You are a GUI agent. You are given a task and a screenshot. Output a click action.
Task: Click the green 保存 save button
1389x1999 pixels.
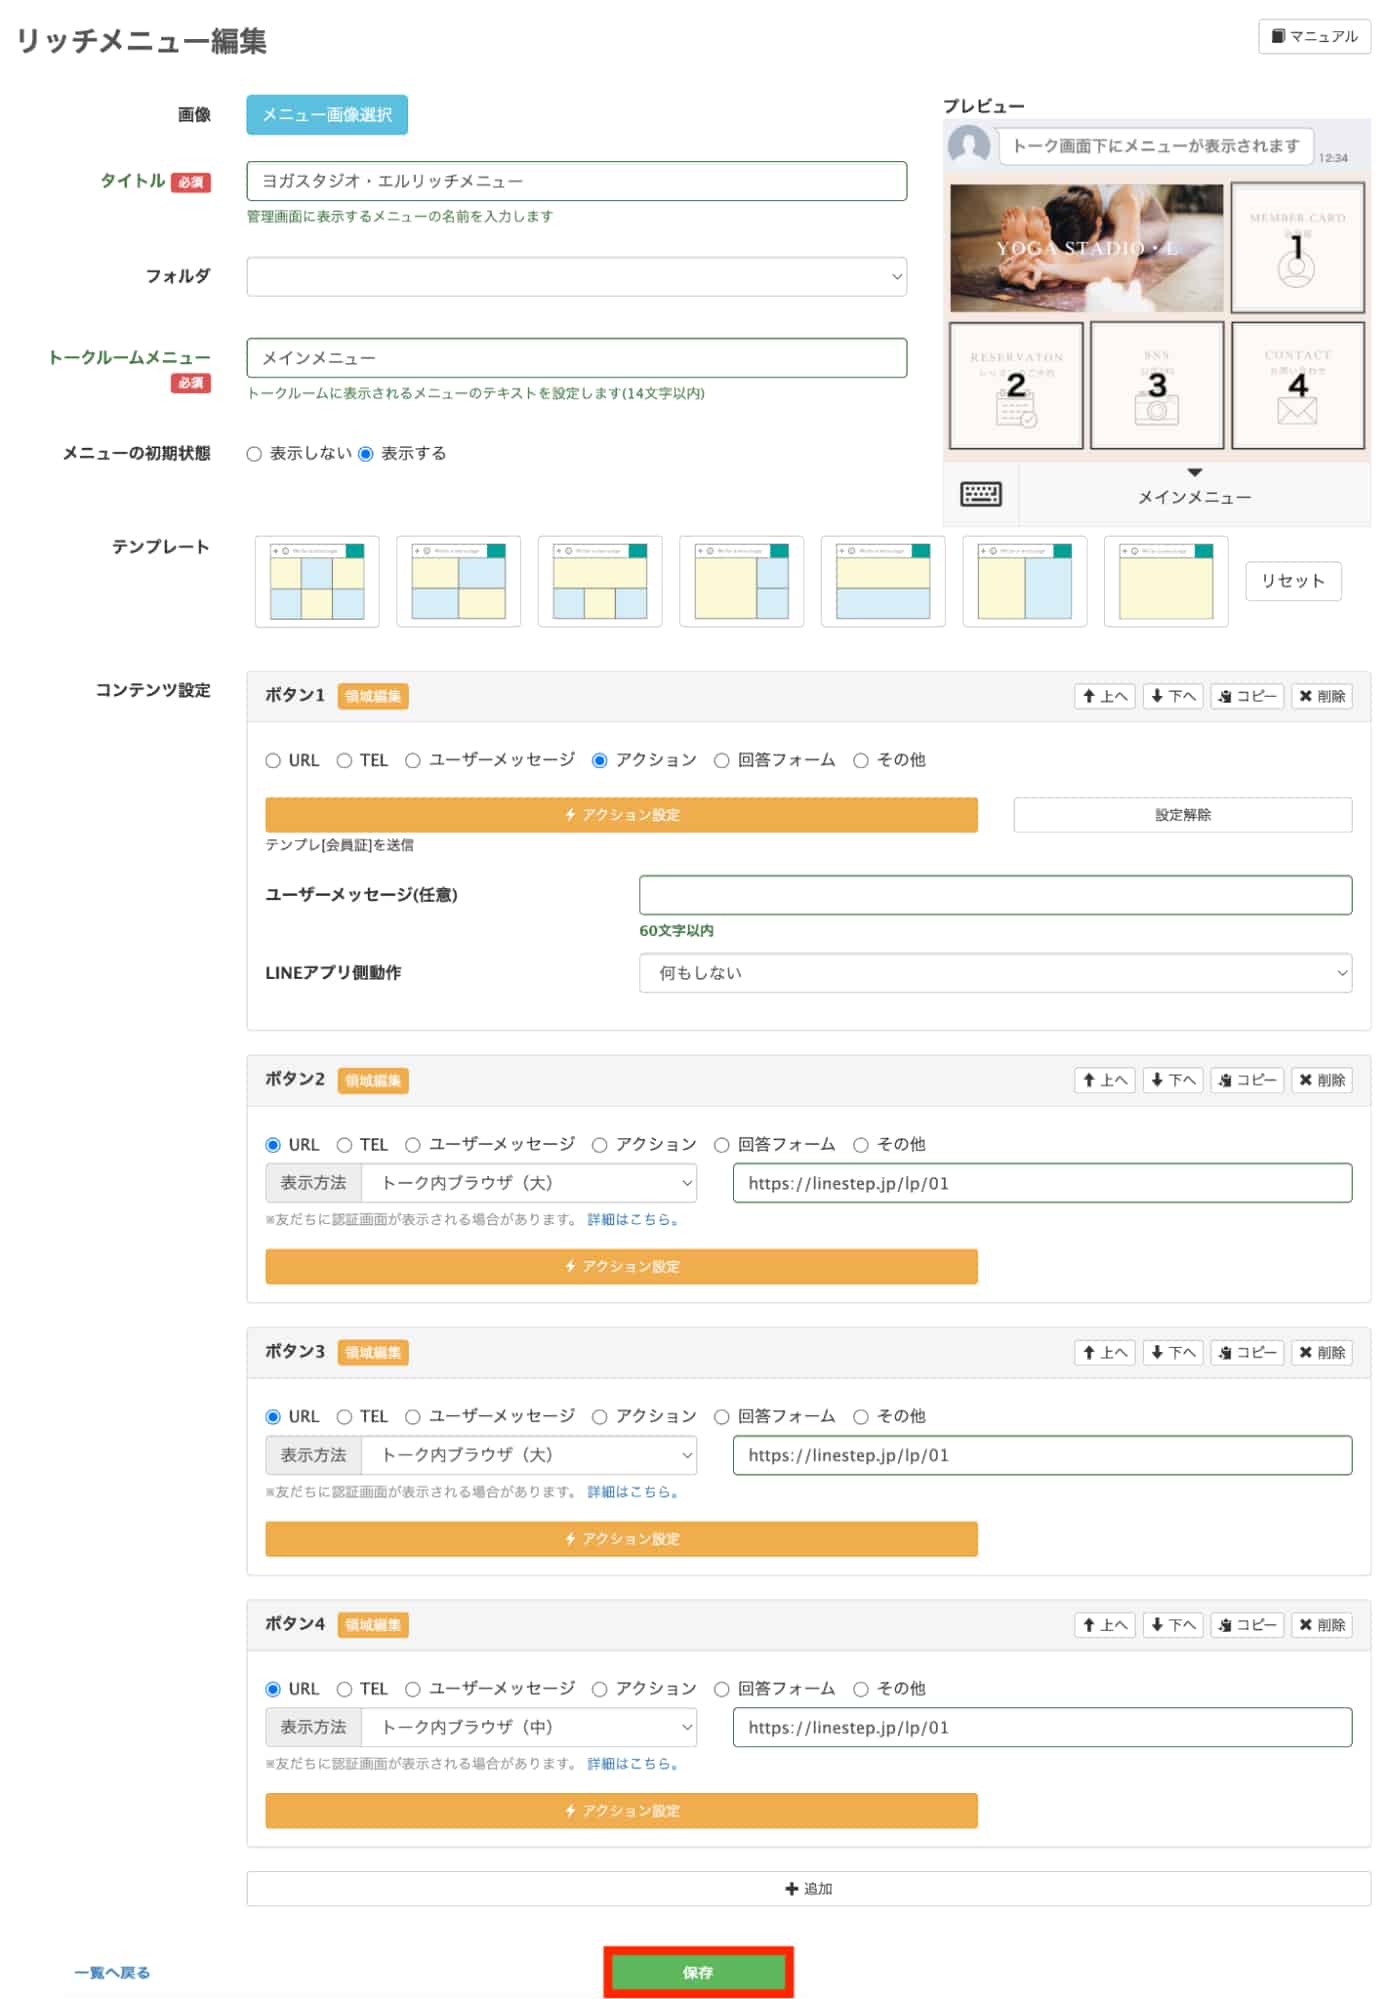tap(698, 1973)
